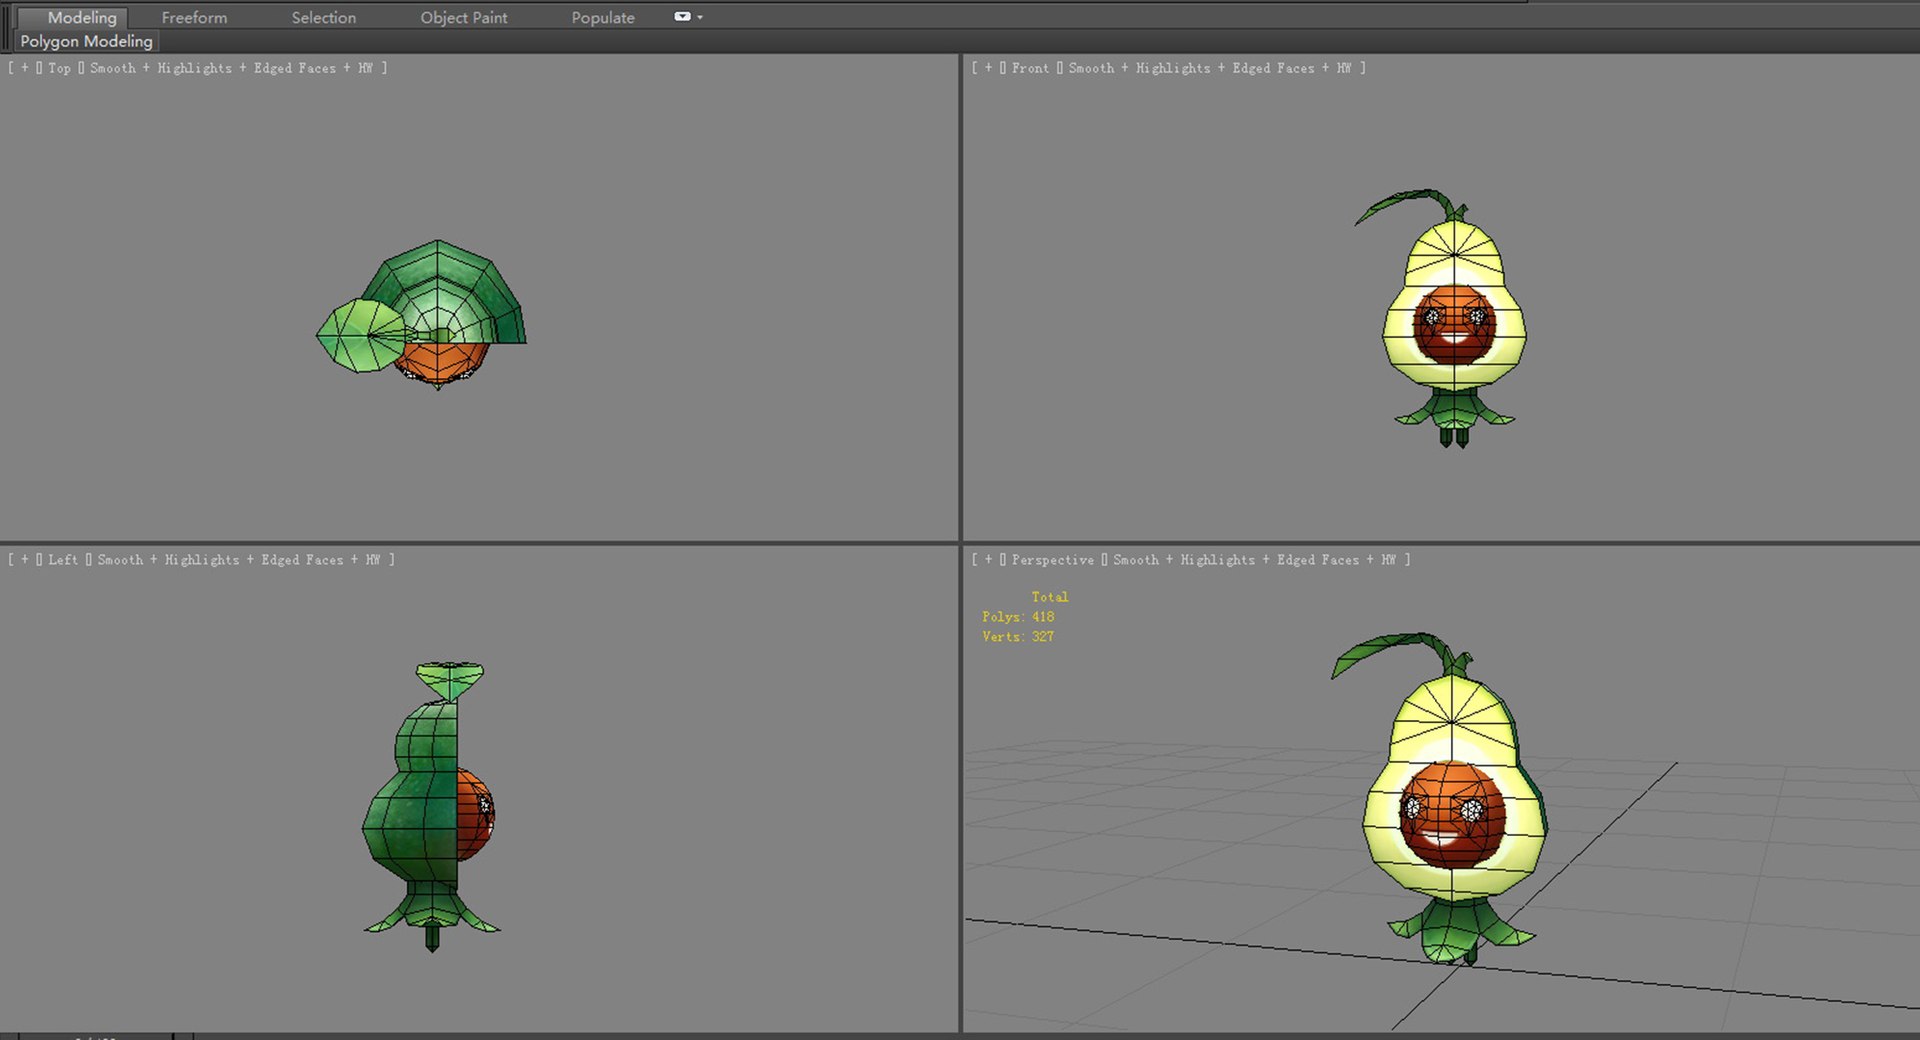Expand the Polygon Modeling panel
The image size is (1920, 1040).
coord(86,41)
